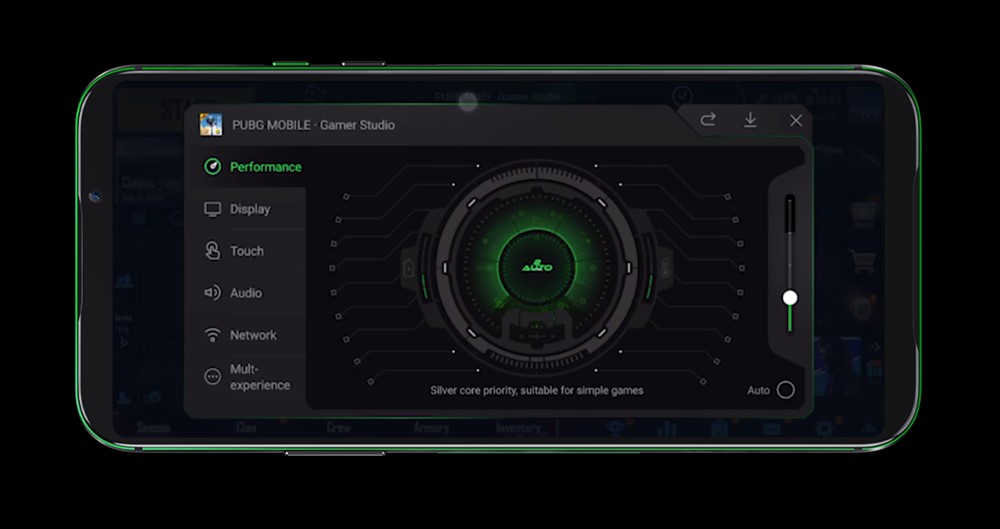The image size is (1000, 529).
Task: Close the Gamer Studio panel
Action: click(796, 120)
